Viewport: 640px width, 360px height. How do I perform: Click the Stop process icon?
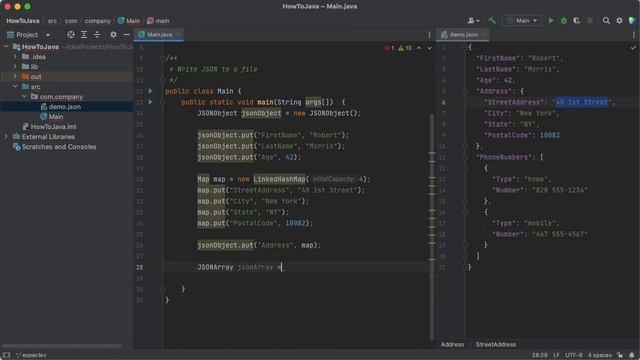point(590,20)
